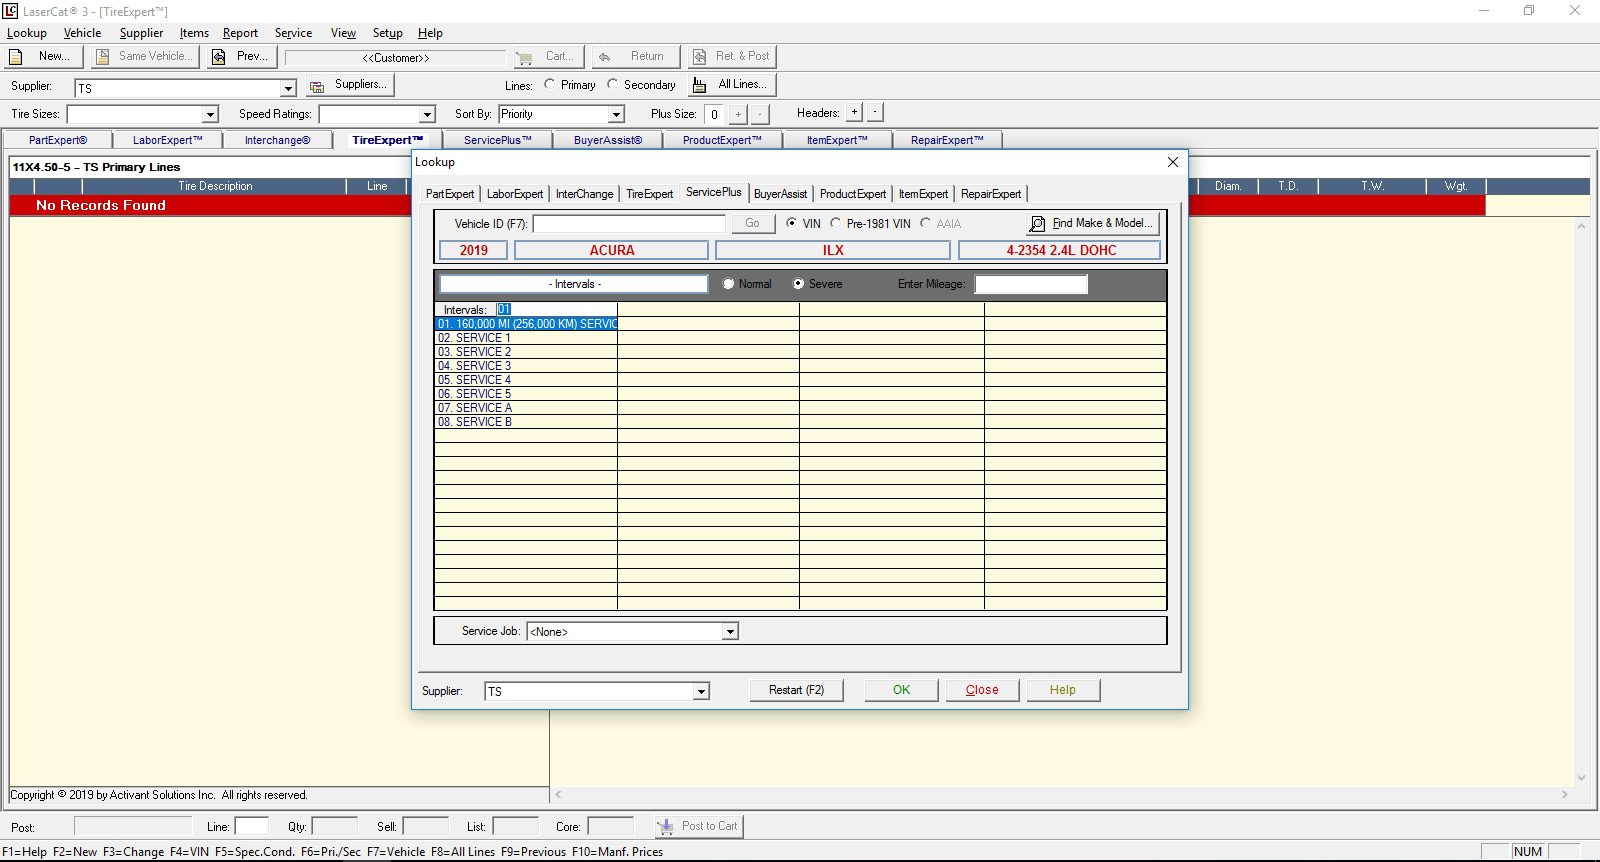Click the New document icon

click(x=16, y=57)
